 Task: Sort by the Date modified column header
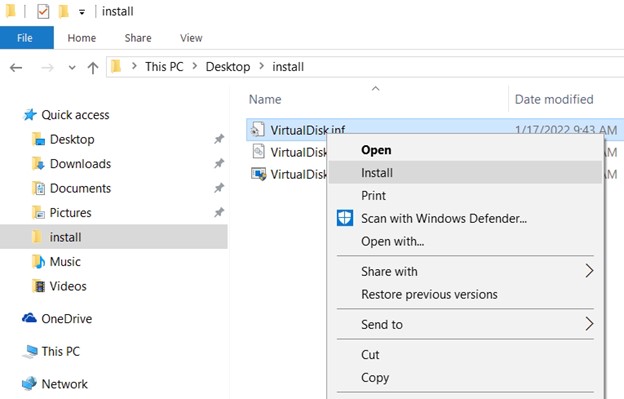(554, 99)
